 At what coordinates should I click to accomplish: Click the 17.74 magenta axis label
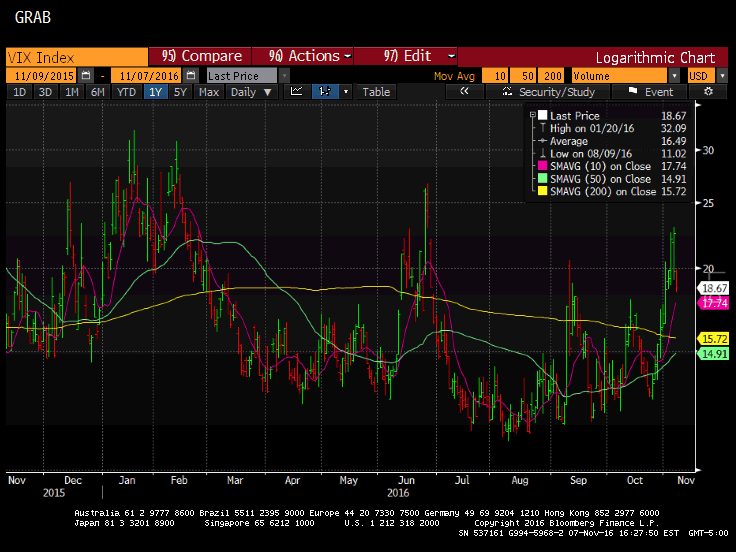(x=714, y=303)
